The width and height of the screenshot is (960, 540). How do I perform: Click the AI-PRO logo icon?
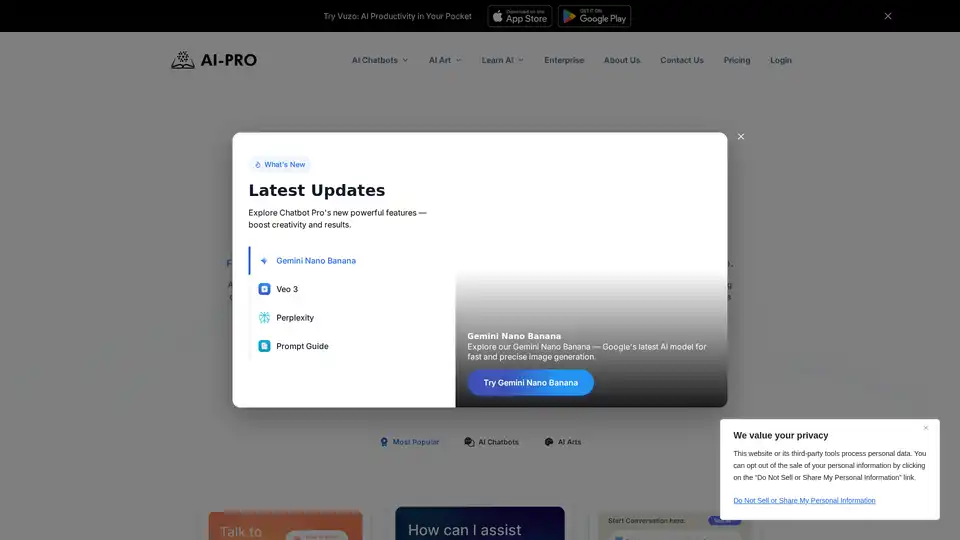click(182, 60)
